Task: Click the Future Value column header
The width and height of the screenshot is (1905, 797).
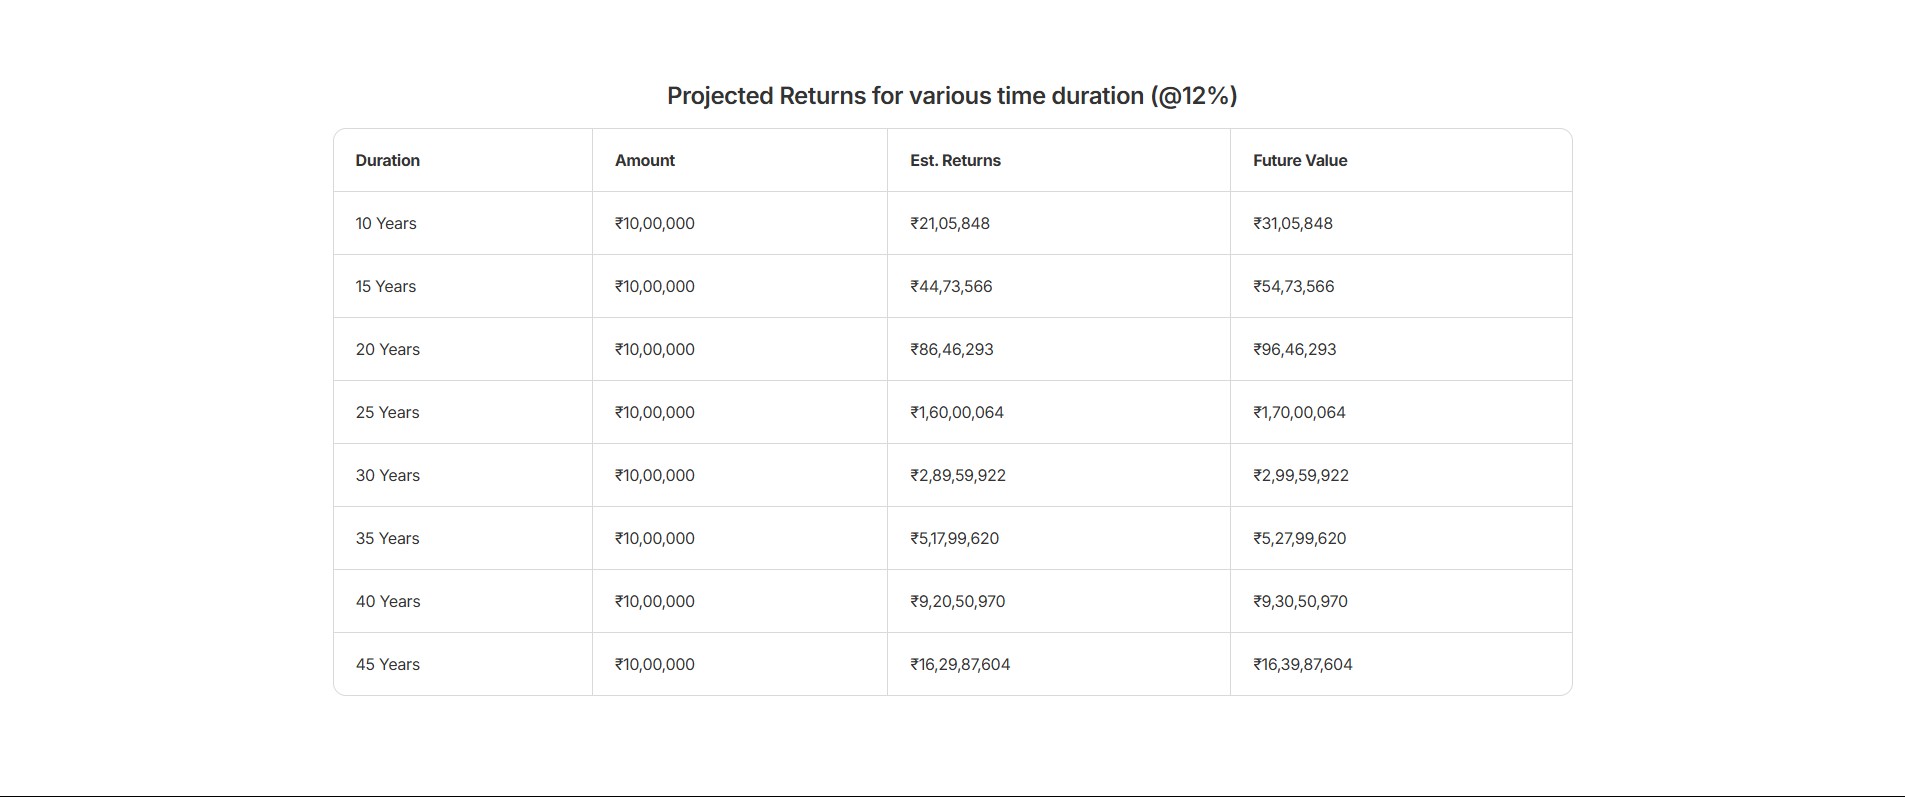Action: pyautogui.click(x=1300, y=160)
